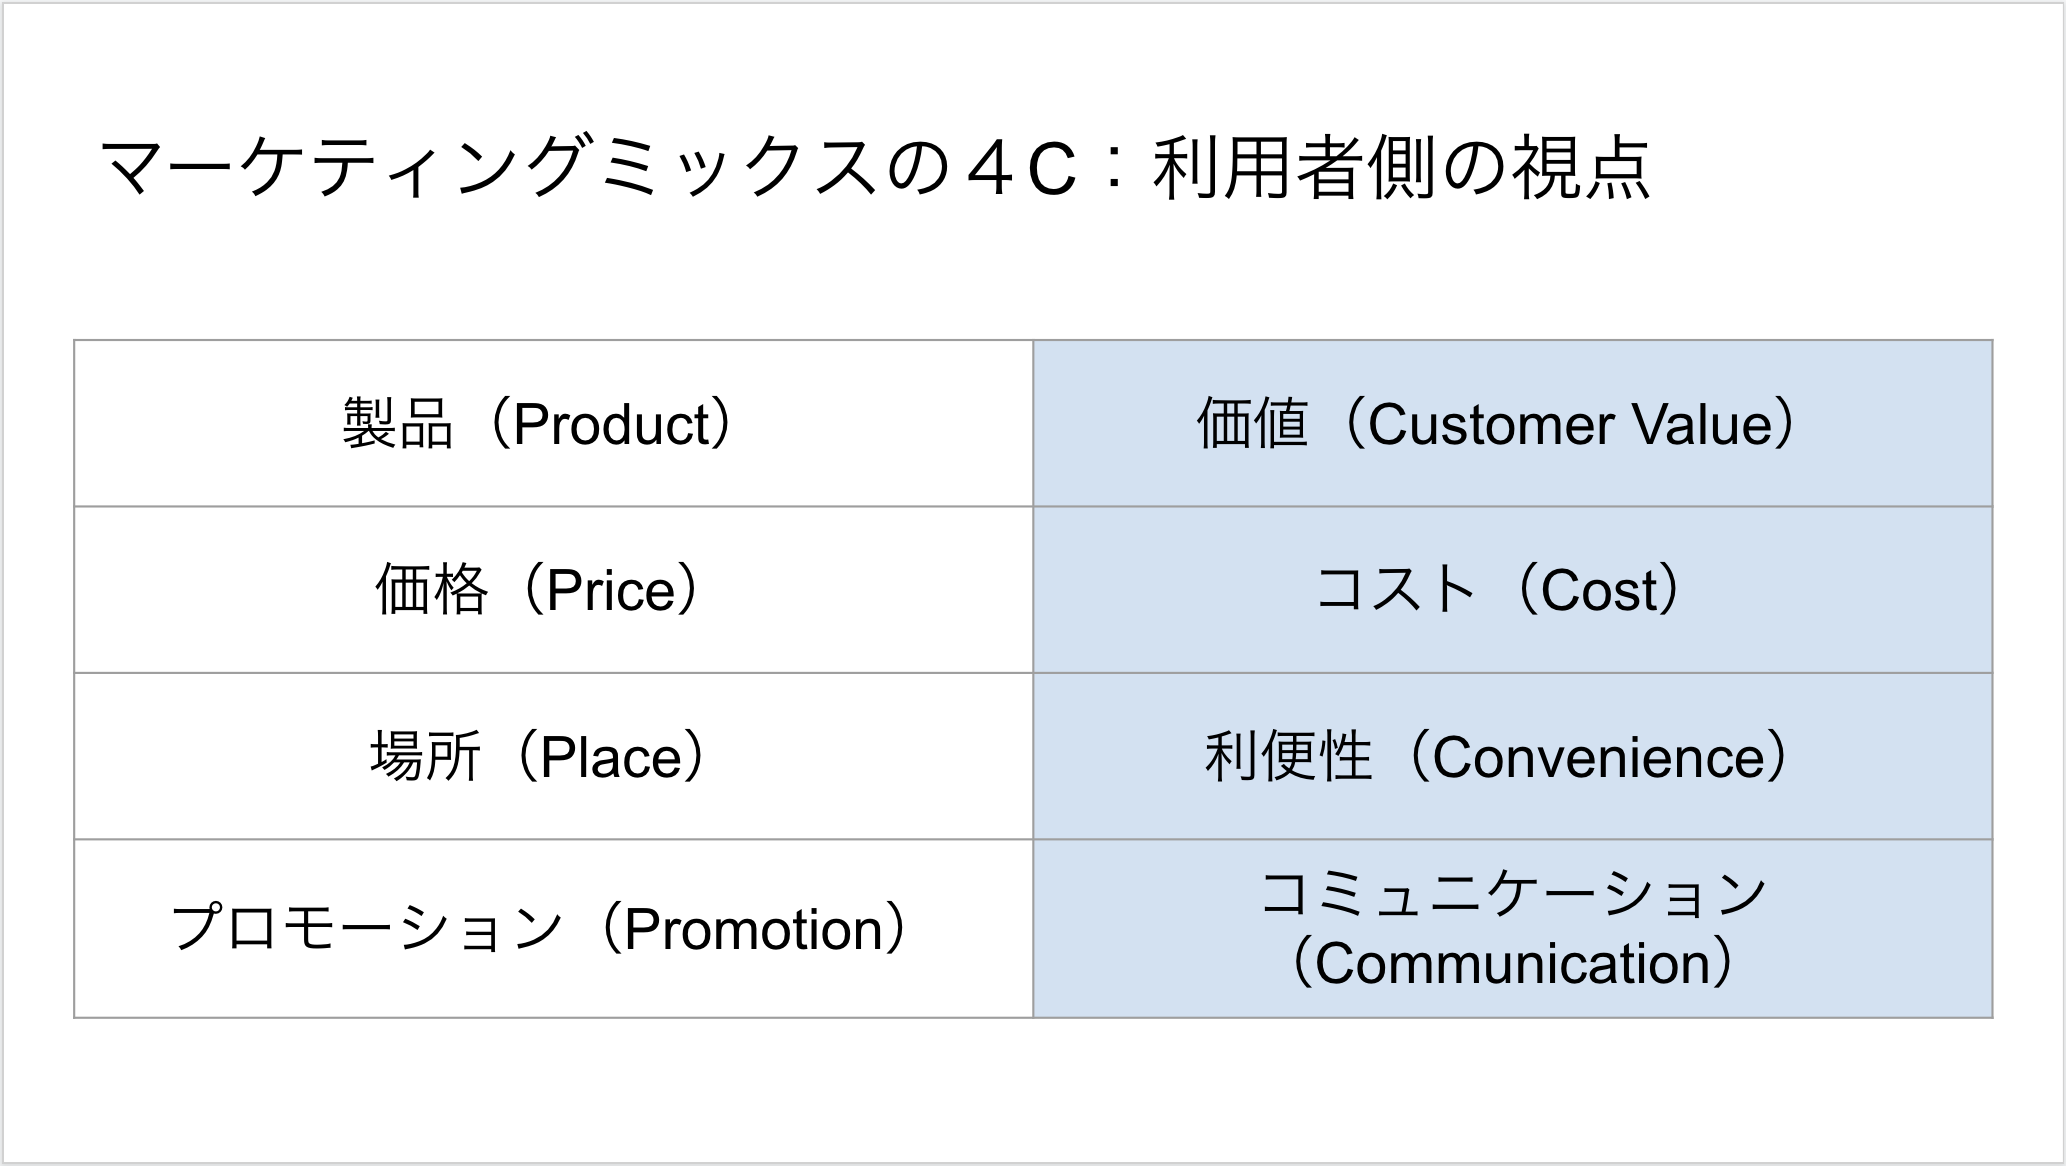Select the プロモーション（Promotion）table cell
2066x1166 pixels.
(x=553, y=929)
